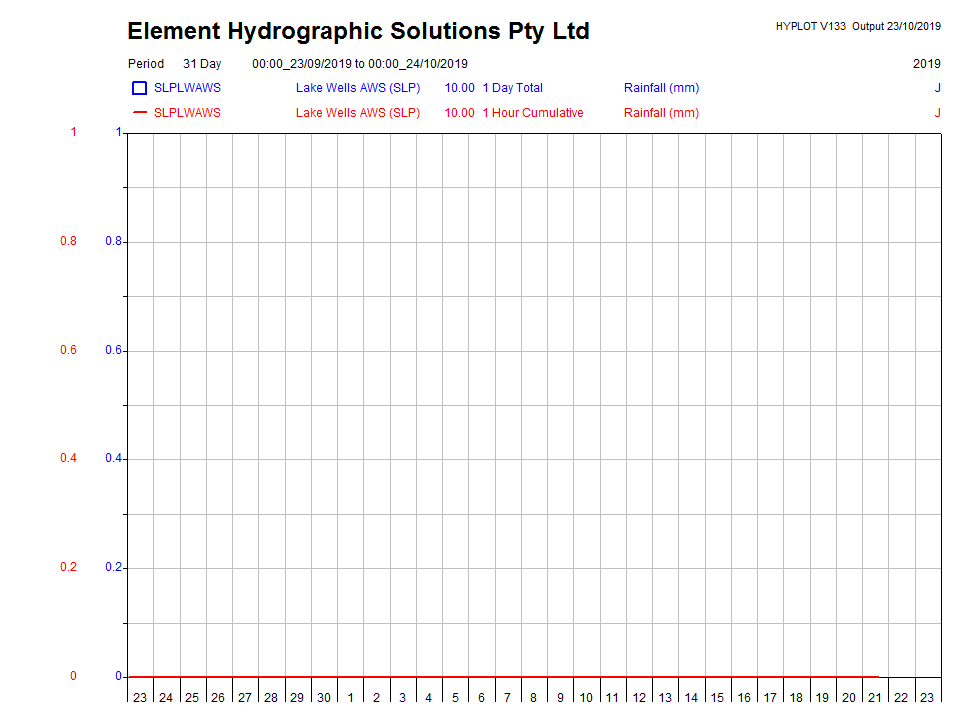The width and height of the screenshot is (968, 726).
Task: Select the '1 Day Total' series label
Action: [x=512, y=88]
